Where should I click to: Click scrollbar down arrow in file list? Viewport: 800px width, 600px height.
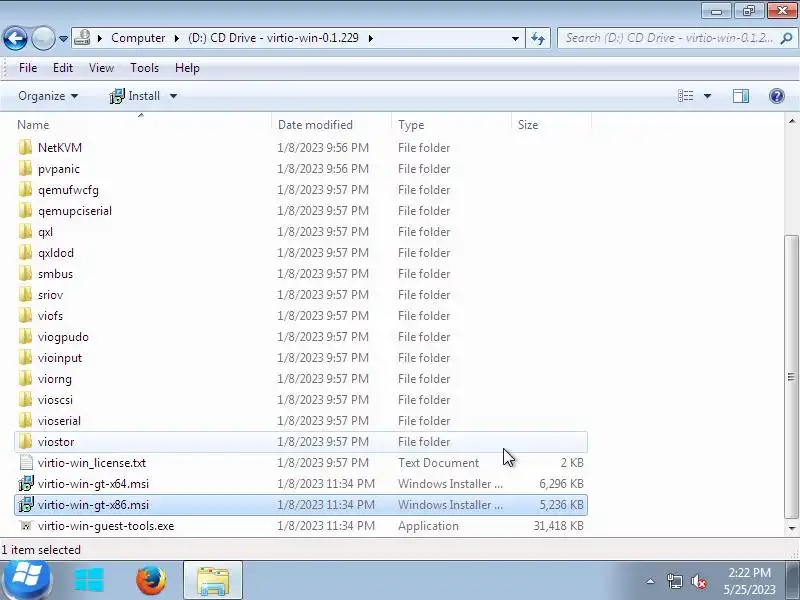[792, 529]
